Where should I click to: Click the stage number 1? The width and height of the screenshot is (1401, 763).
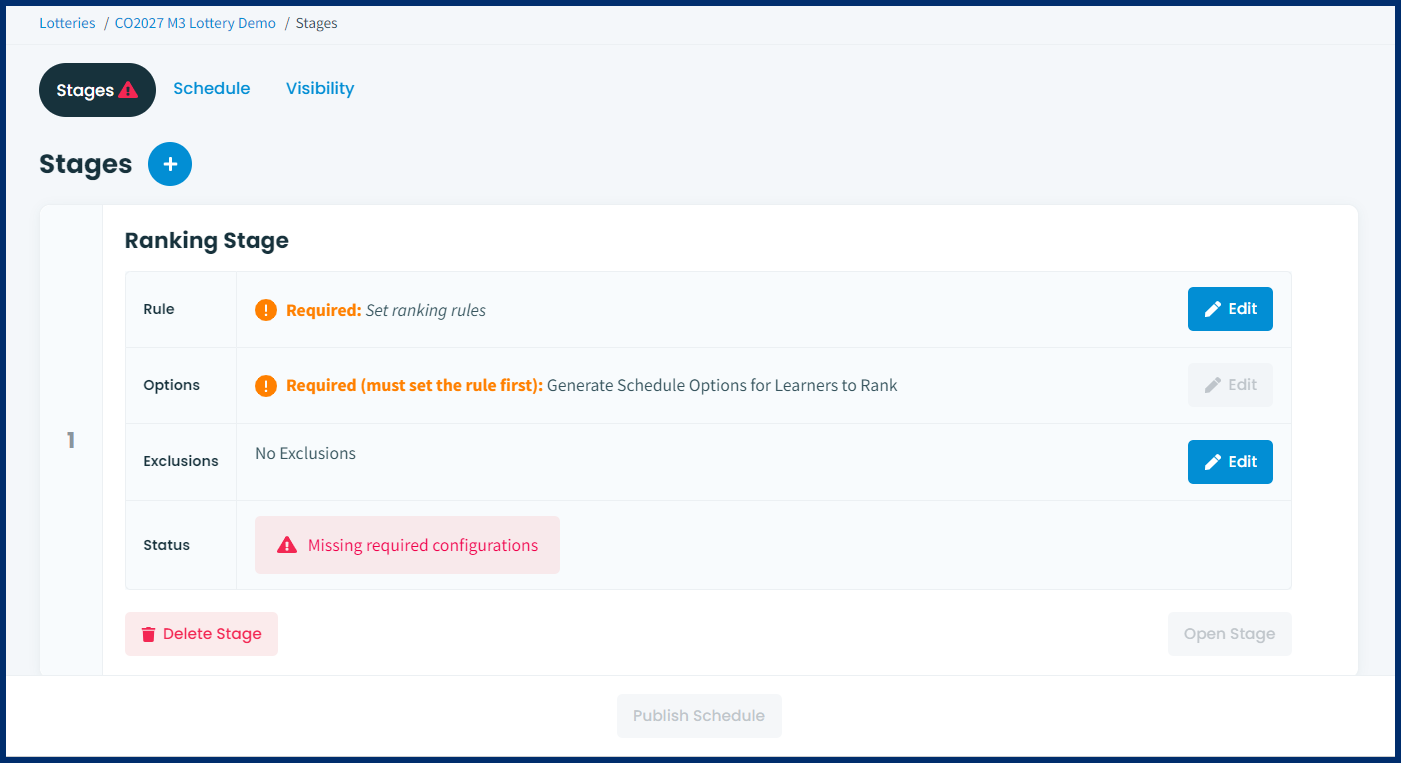pos(71,440)
